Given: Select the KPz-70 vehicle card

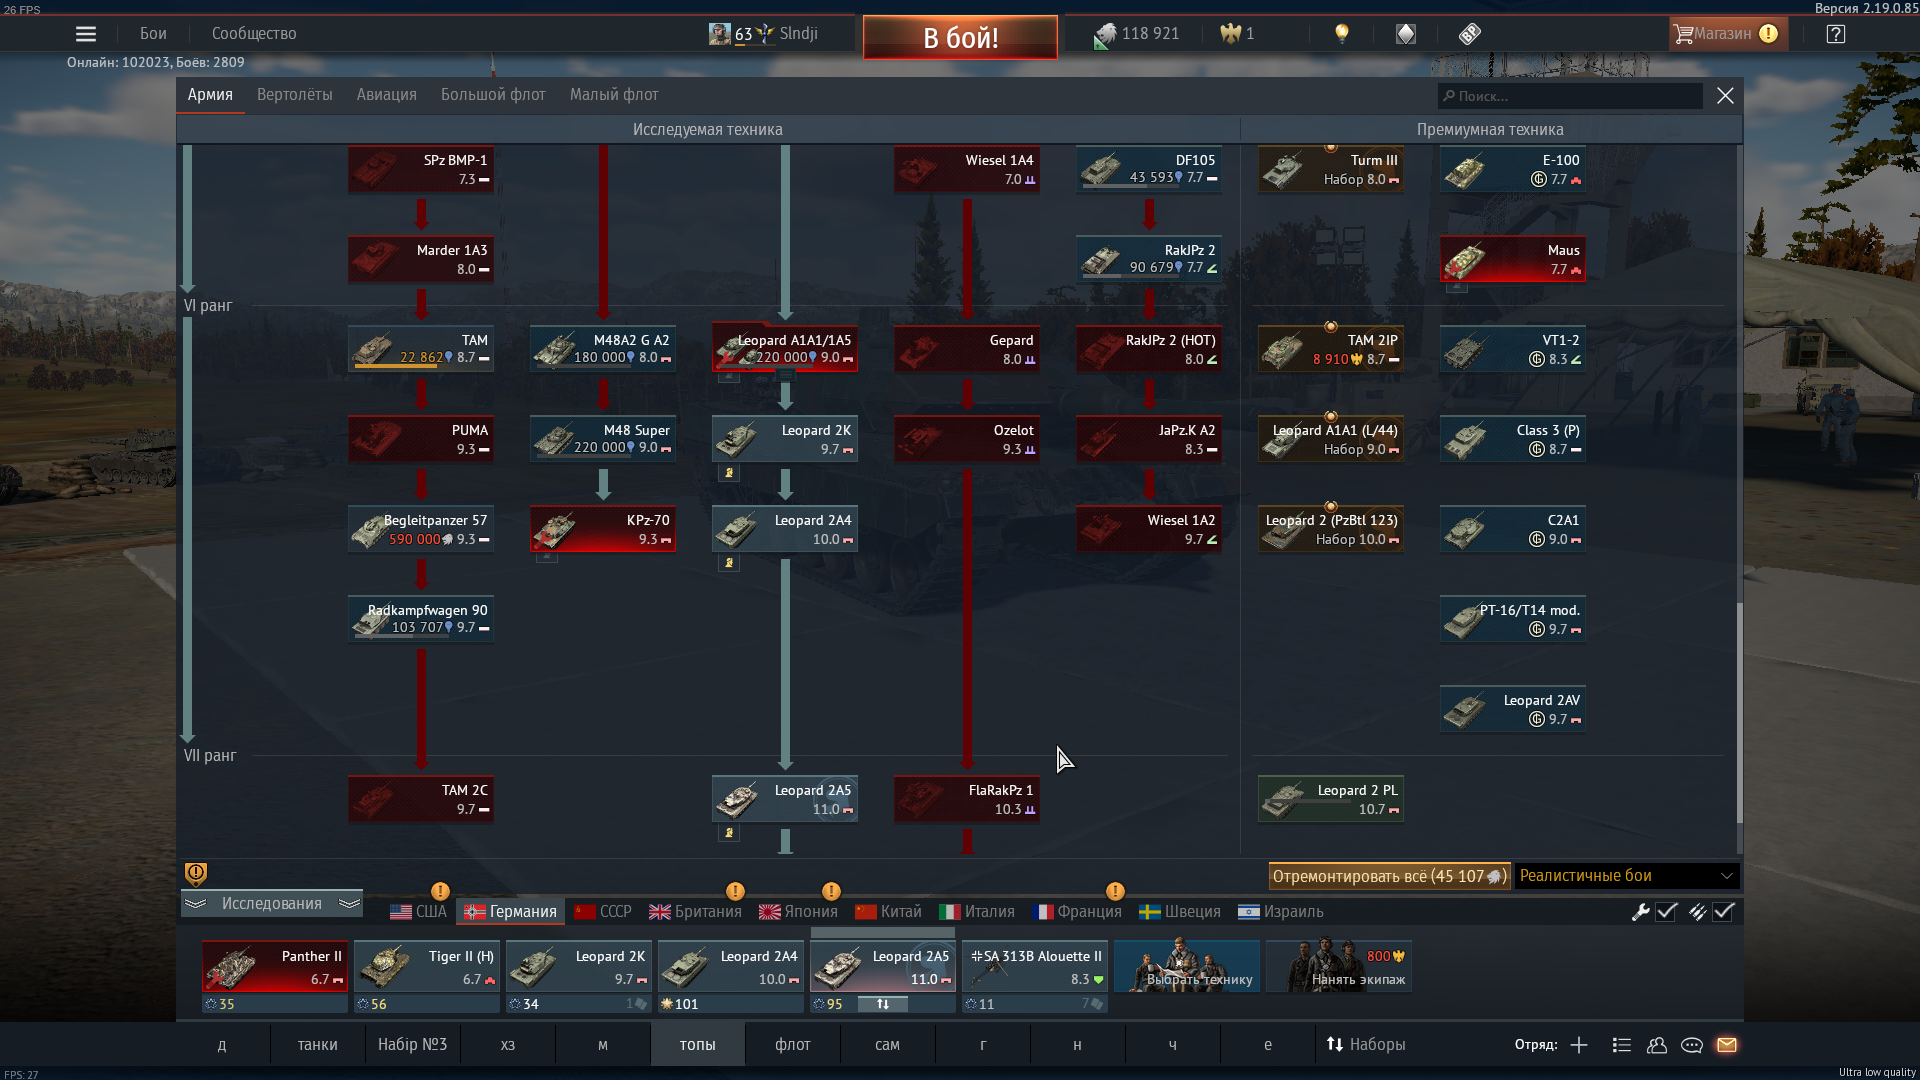Looking at the screenshot, I should (603, 529).
